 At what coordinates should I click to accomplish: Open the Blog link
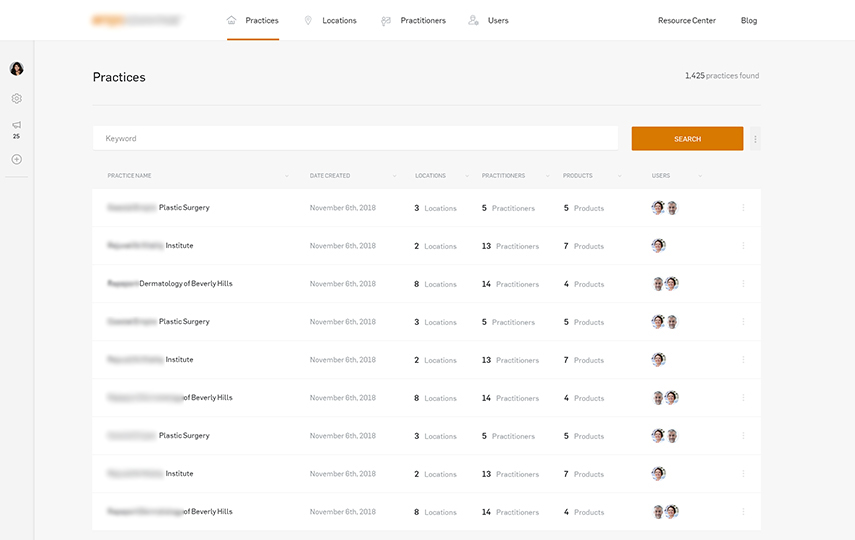pos(749,21)
